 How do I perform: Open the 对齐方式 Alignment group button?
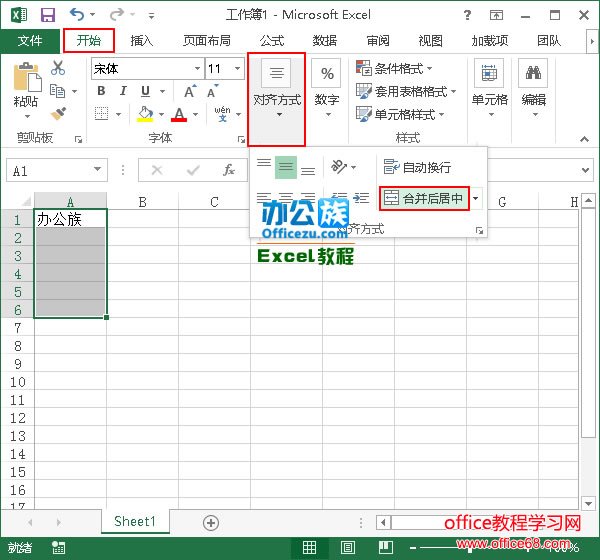pos(276,99)
